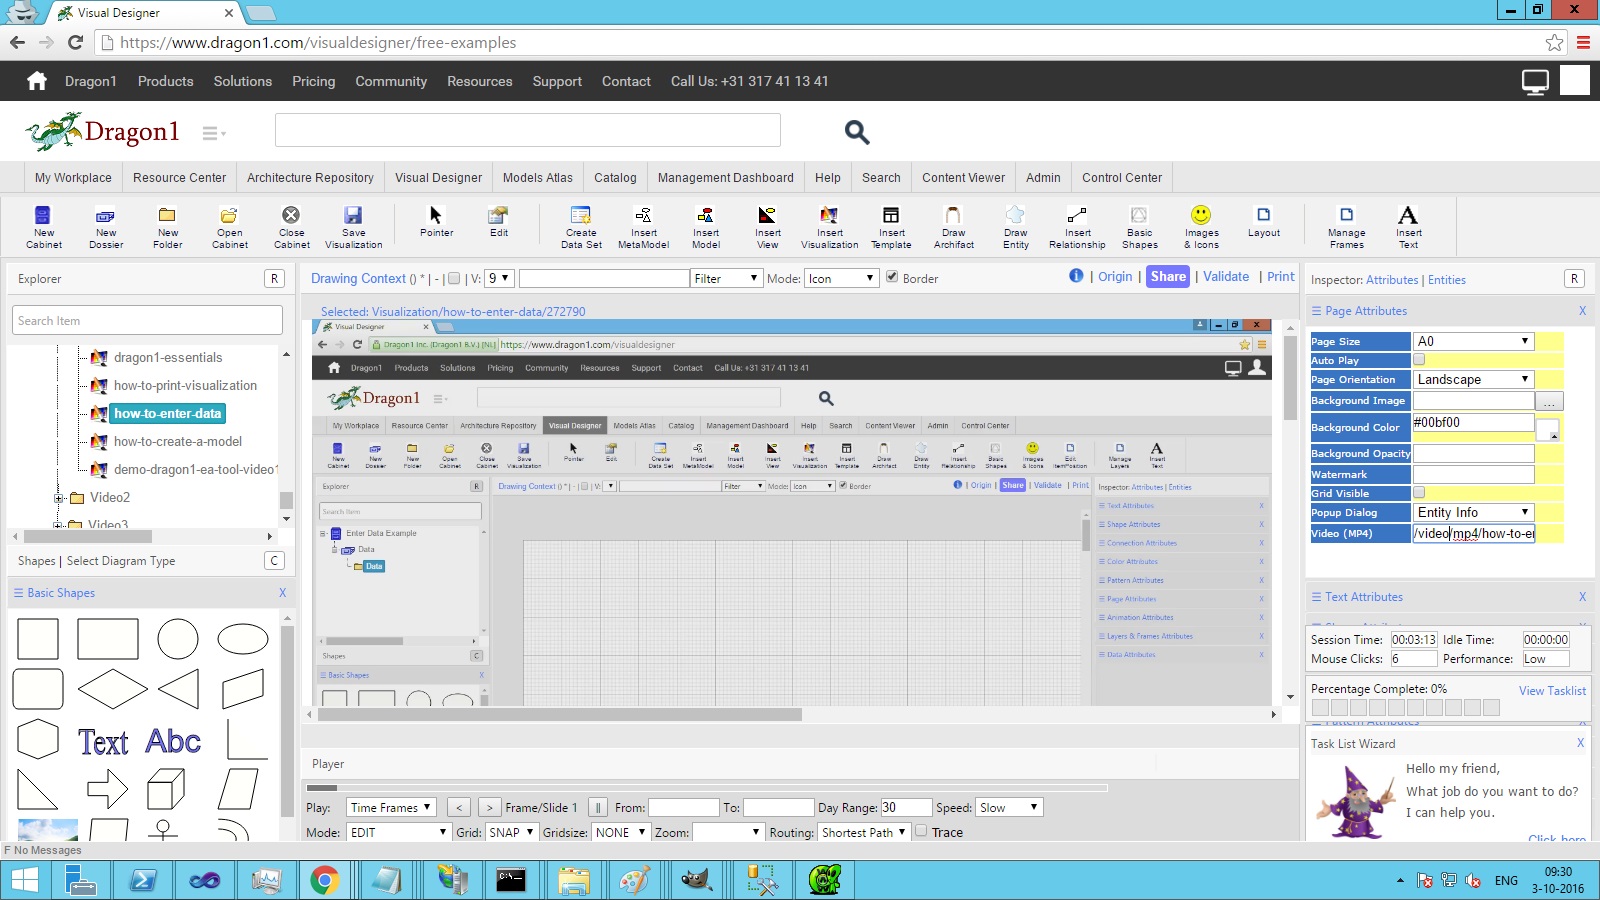Select how-to-create-a-model tree item
The image size is (1600, 900).
[178, 441]
